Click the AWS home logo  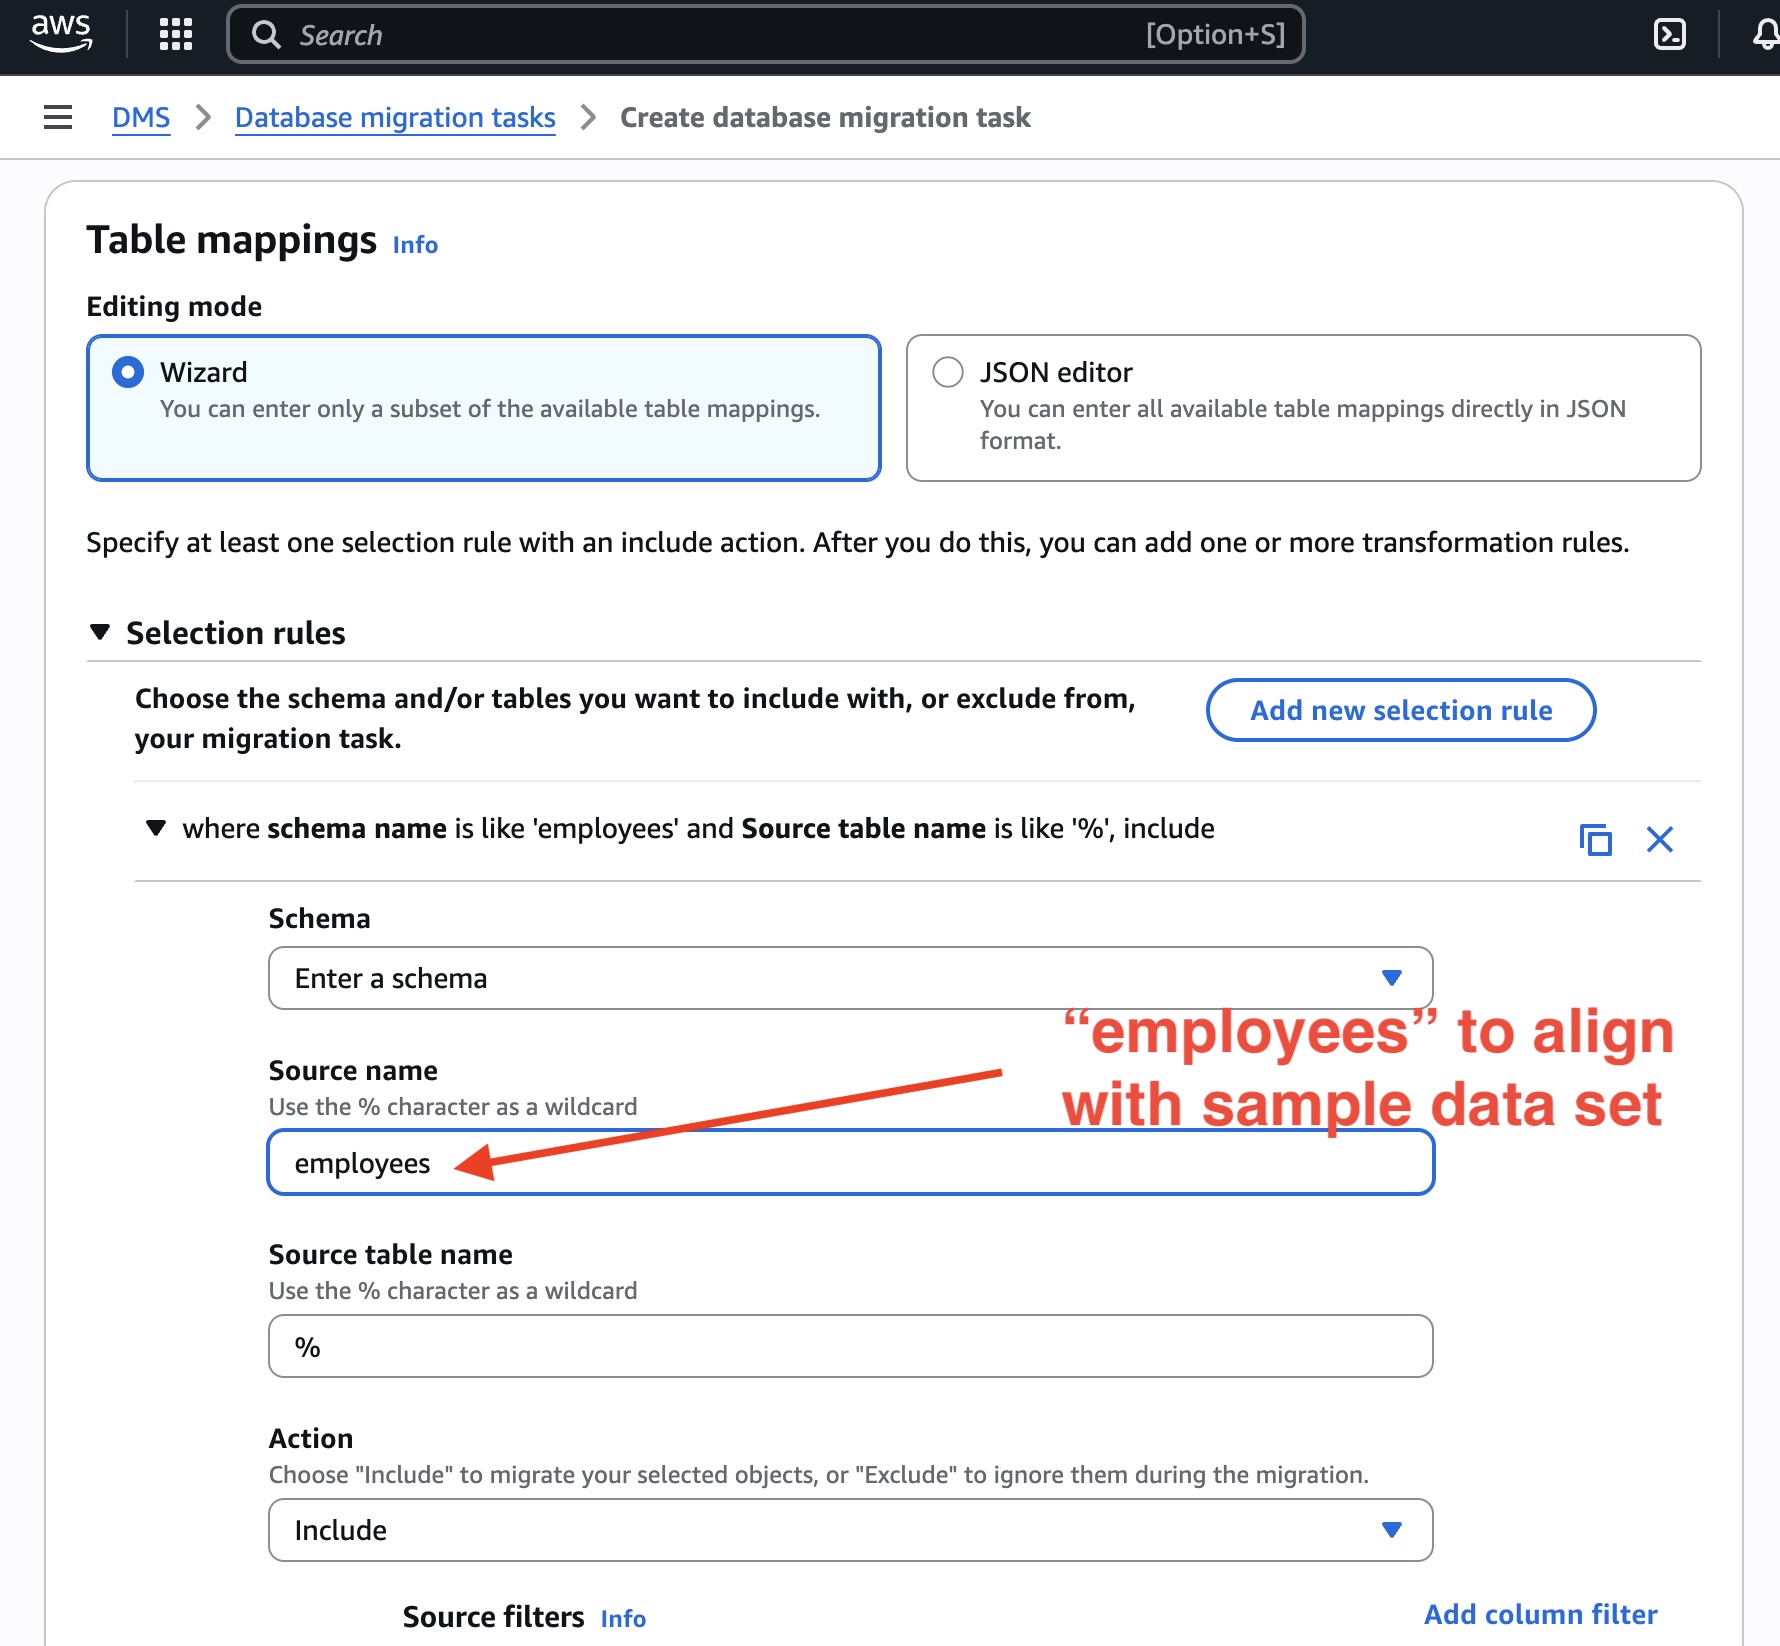(x=61, y=32)
